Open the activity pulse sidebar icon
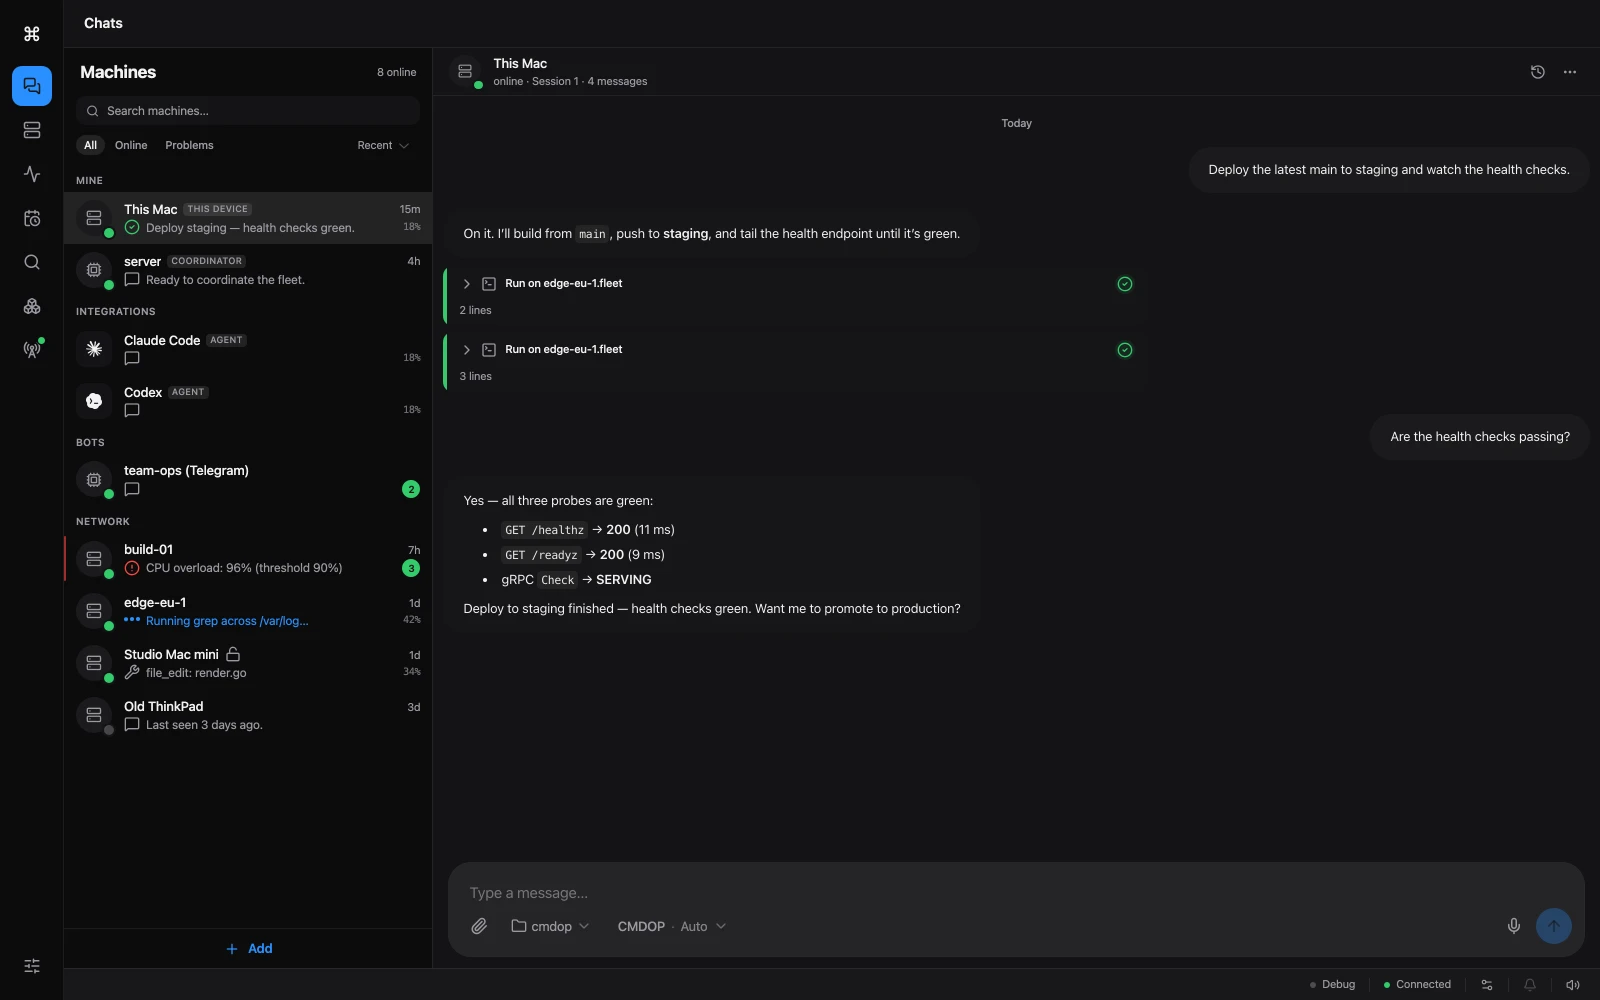Viewport: 1600px width, 1000px height. click(32, 174)
